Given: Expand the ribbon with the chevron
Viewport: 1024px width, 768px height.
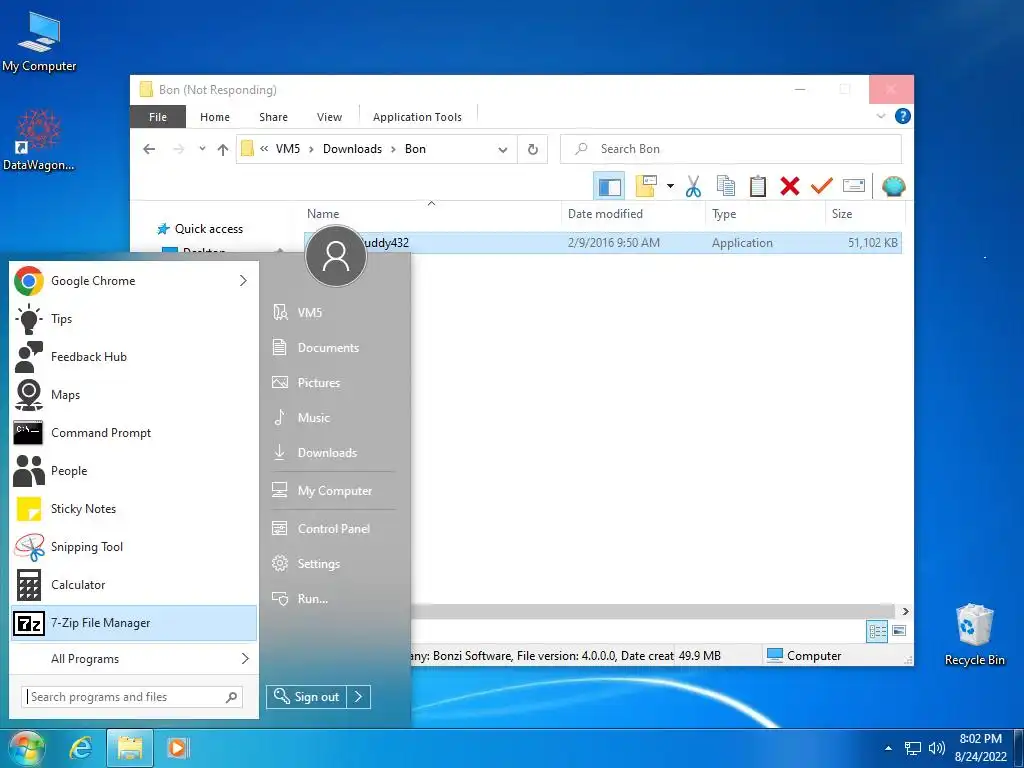Looking at the screenshot, I should pos(880,116).
